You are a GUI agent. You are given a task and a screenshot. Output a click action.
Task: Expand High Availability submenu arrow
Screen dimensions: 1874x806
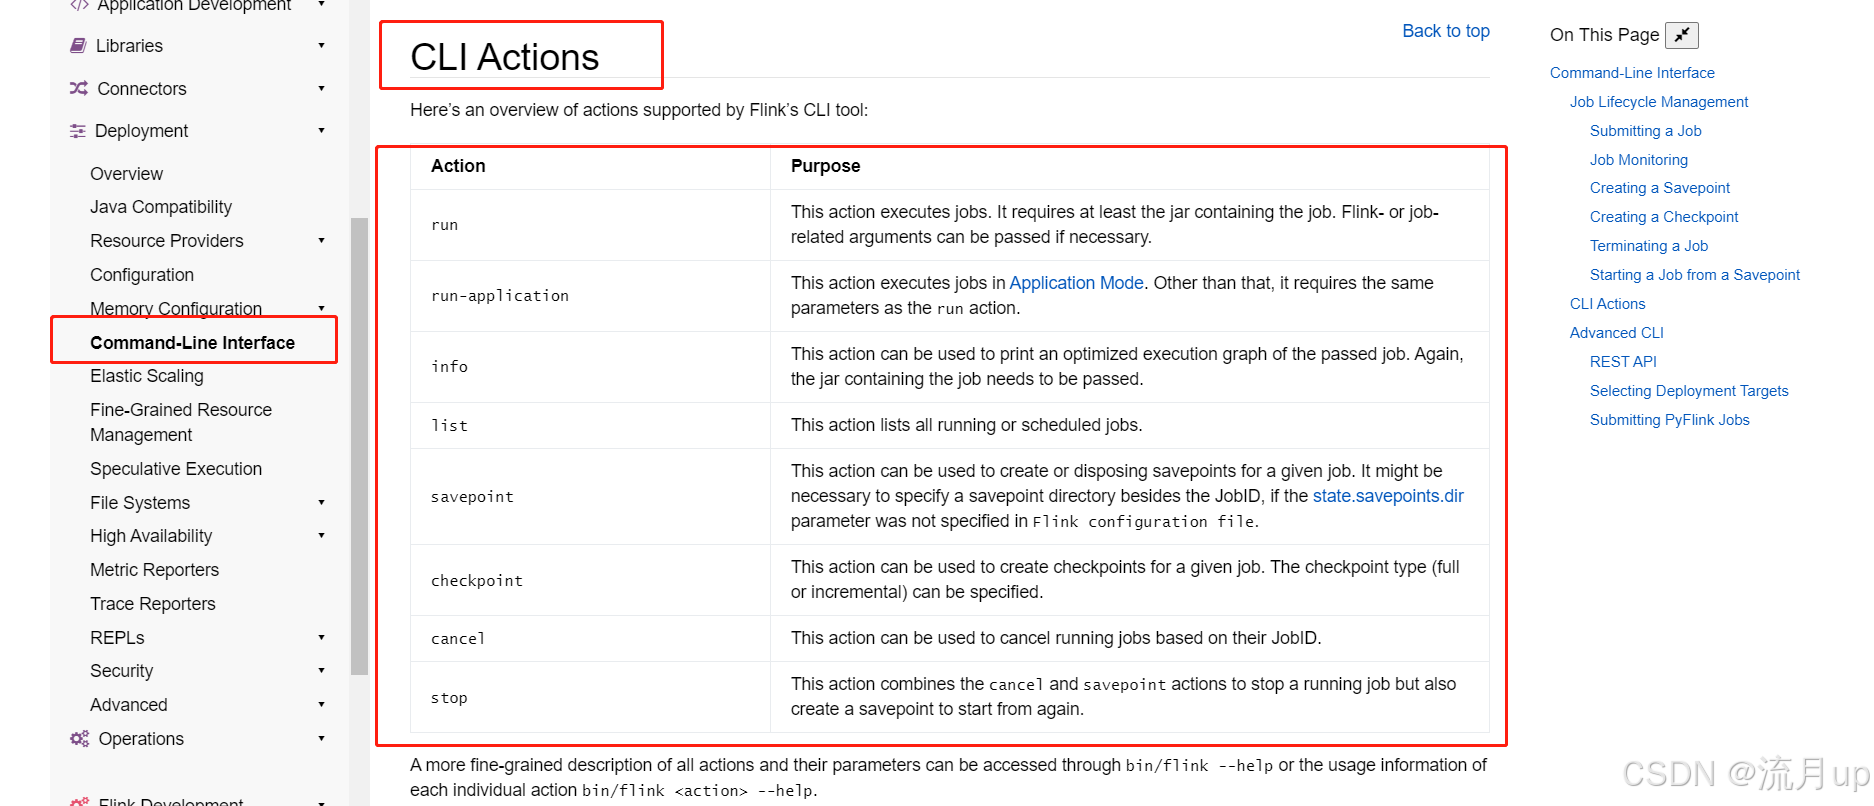(x=321, y=536)
